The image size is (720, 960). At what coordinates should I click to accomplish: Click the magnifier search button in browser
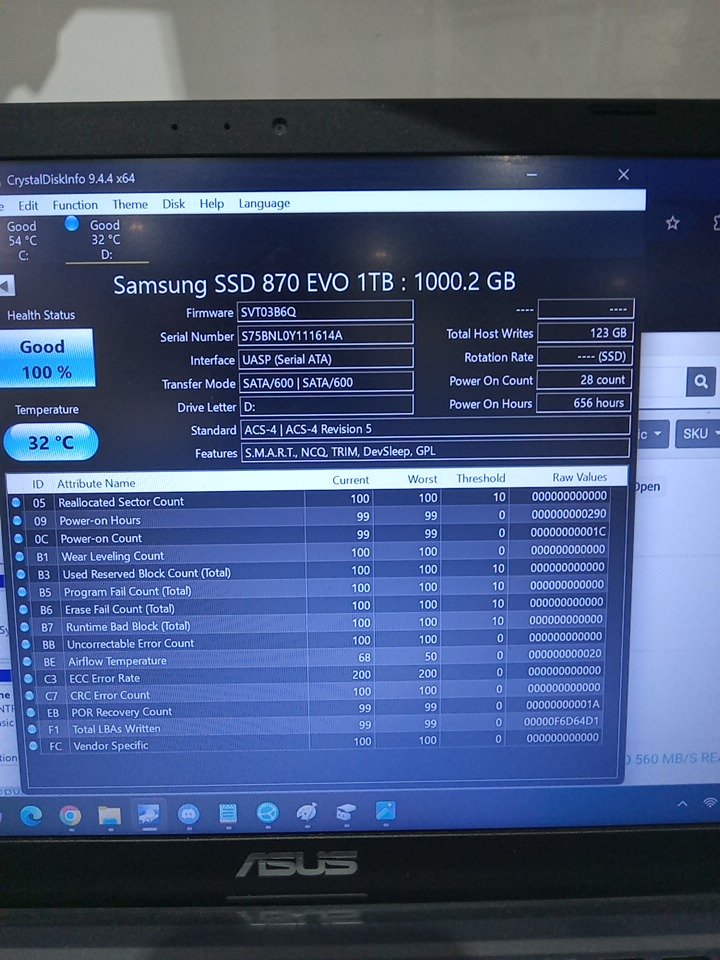(701, 382)
